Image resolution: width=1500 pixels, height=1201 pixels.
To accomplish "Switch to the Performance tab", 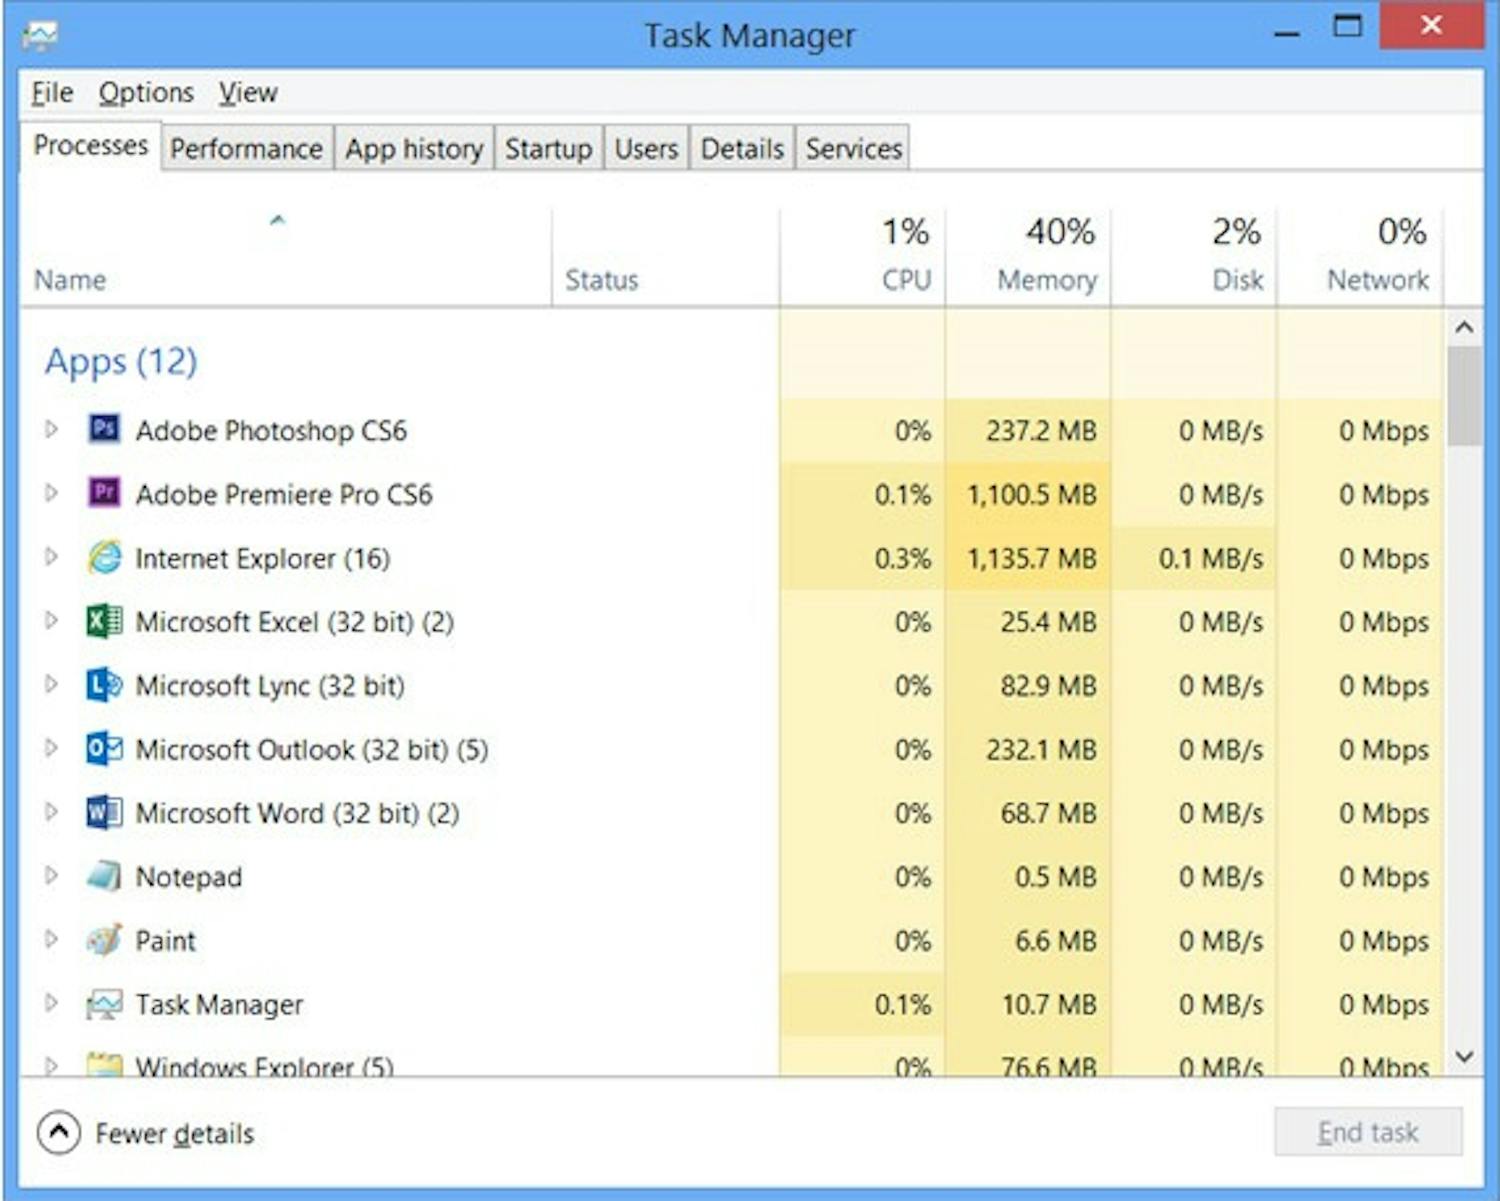I will (245, 148).
